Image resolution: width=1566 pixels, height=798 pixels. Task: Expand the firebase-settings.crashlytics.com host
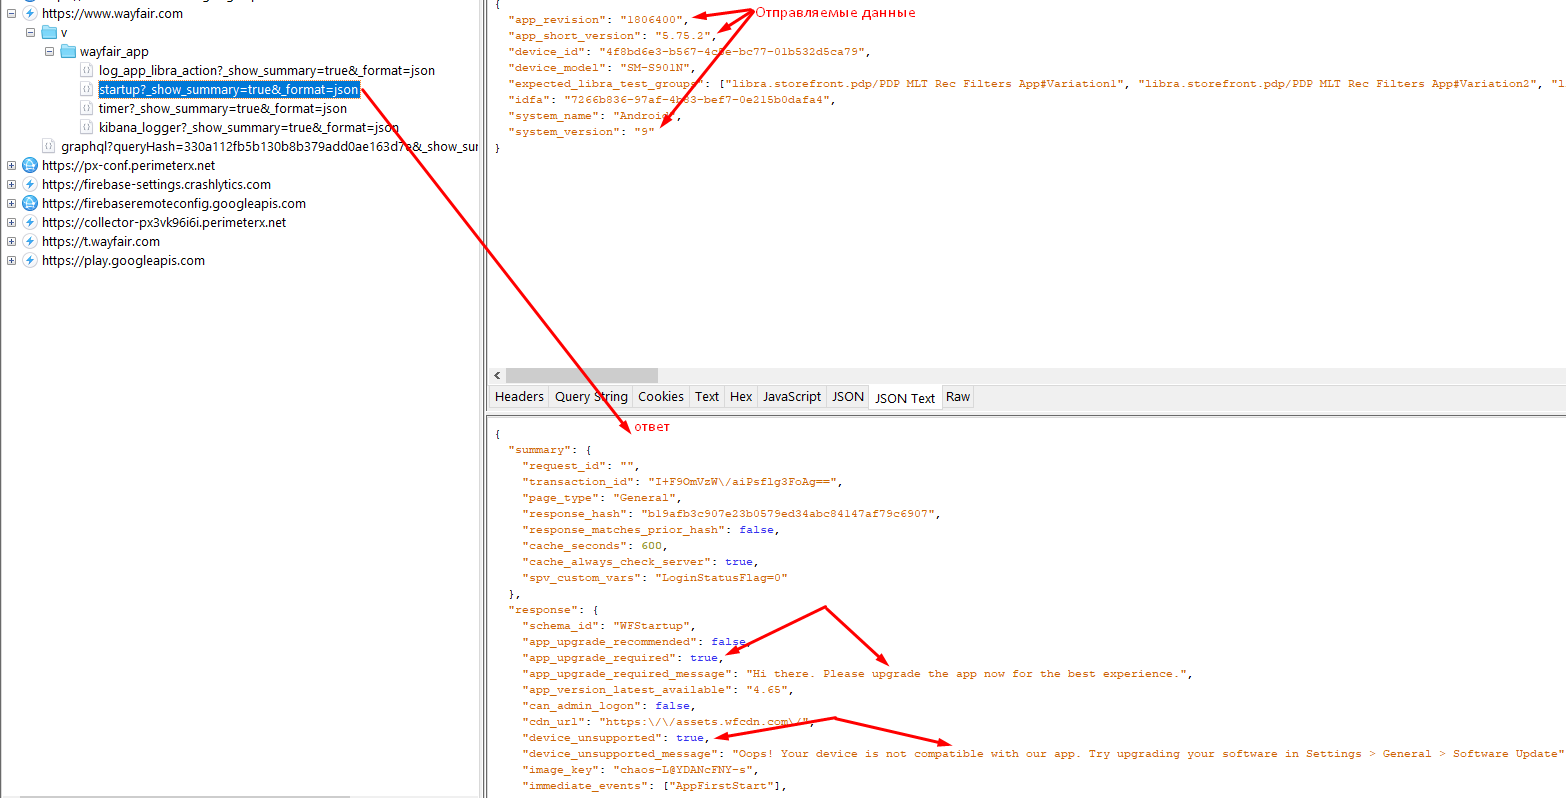tap(11, 185)
